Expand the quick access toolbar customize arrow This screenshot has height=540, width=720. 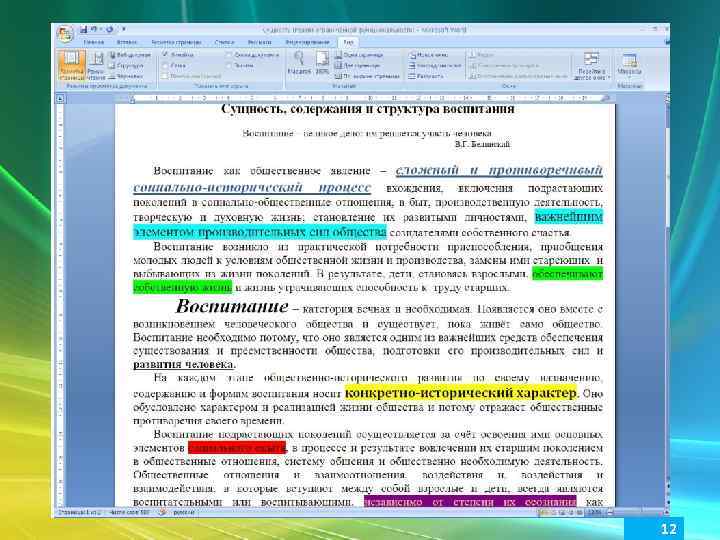click(x=124, y=29)
